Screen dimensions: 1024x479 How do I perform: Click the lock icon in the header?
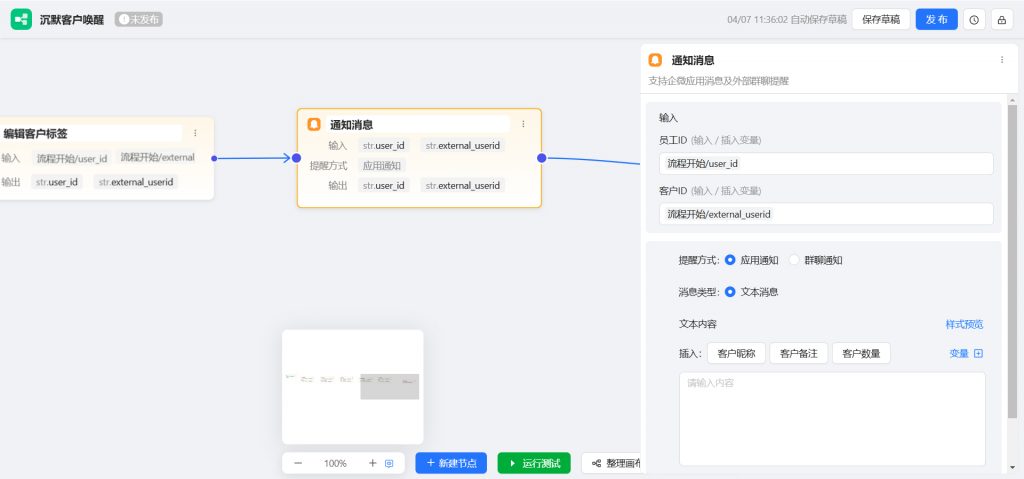1002,20
